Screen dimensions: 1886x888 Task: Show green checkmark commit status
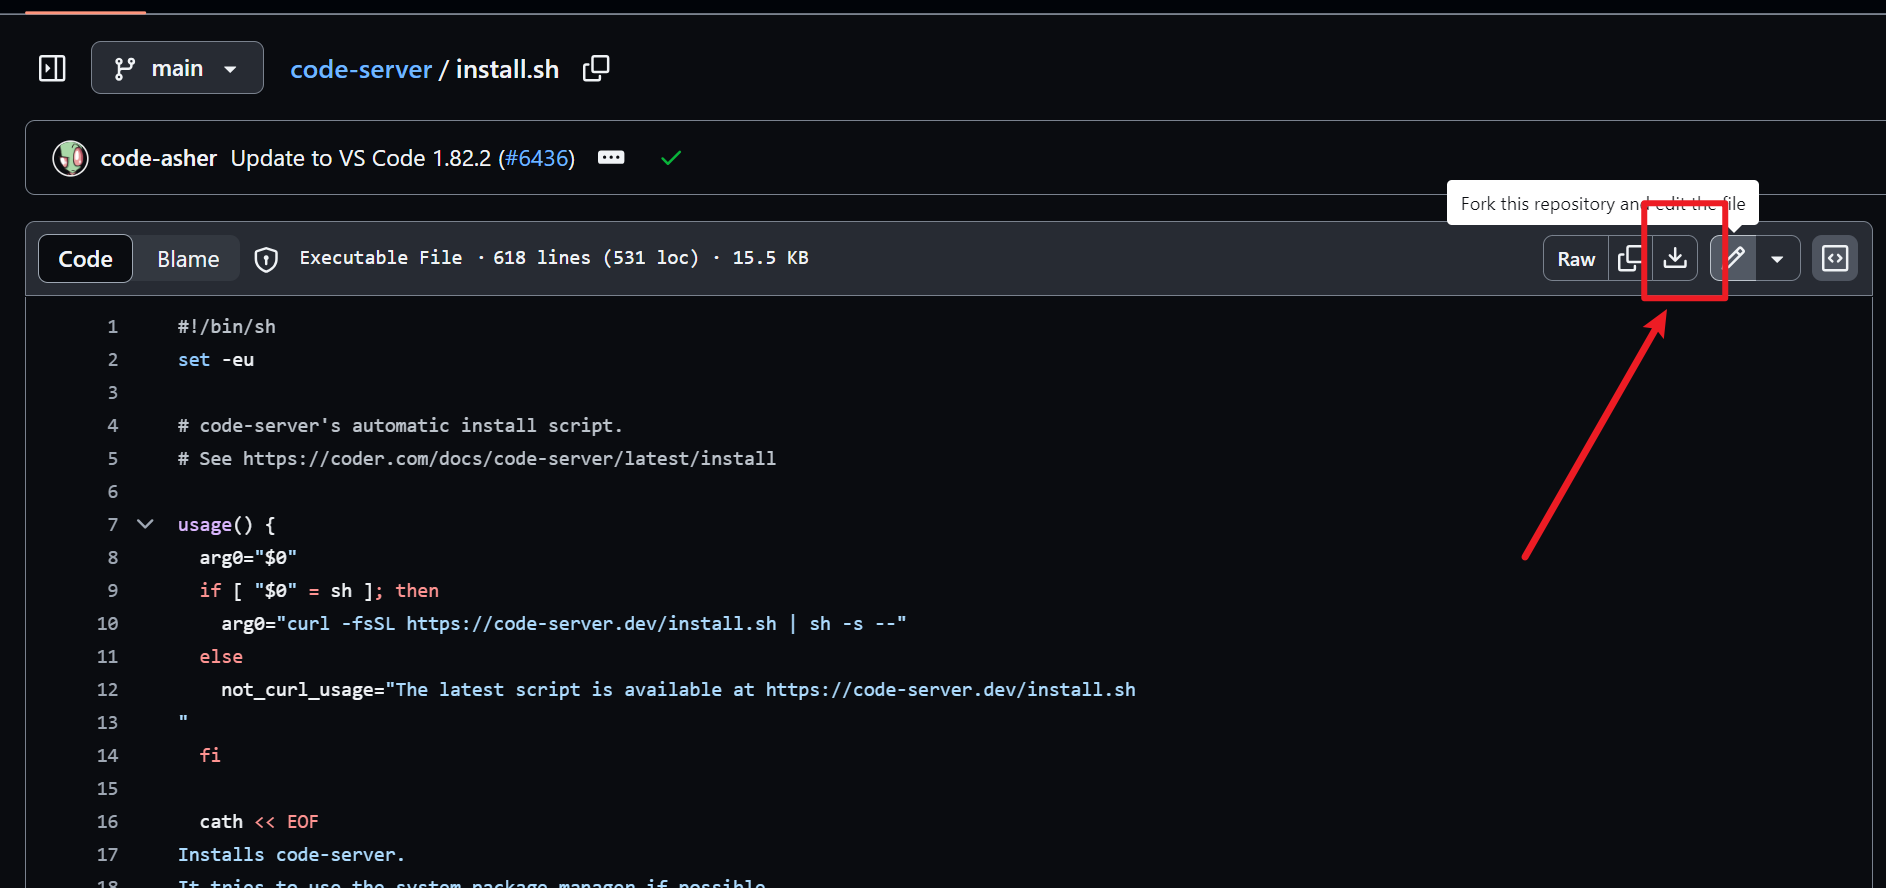[671, 158]
